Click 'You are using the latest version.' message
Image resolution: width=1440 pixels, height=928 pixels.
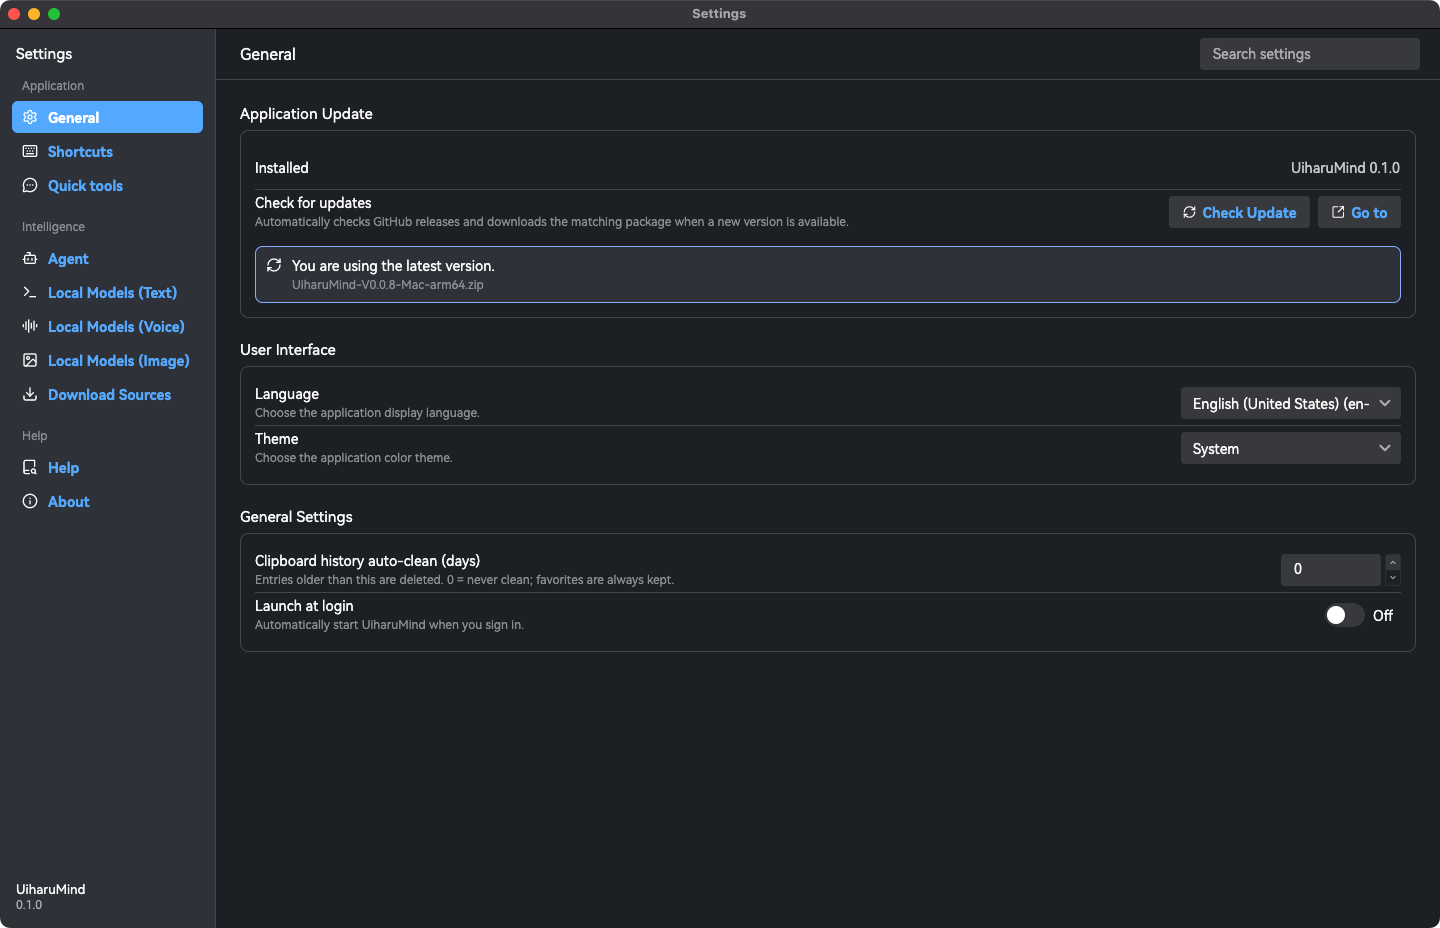coord(393,266)
